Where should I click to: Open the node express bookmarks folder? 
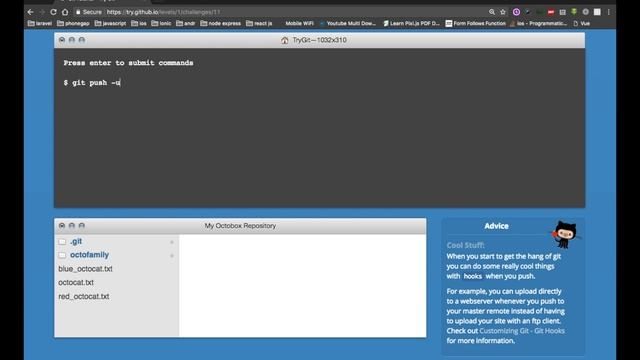tap(220, 23)
